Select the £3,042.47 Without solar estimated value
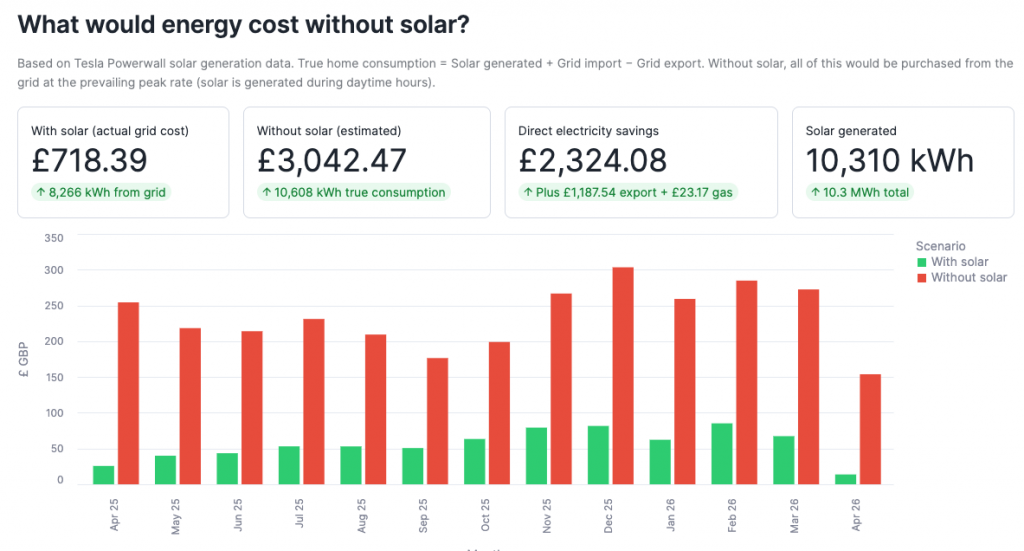This screenshot has height=551, width=1024. pos(331,160)
